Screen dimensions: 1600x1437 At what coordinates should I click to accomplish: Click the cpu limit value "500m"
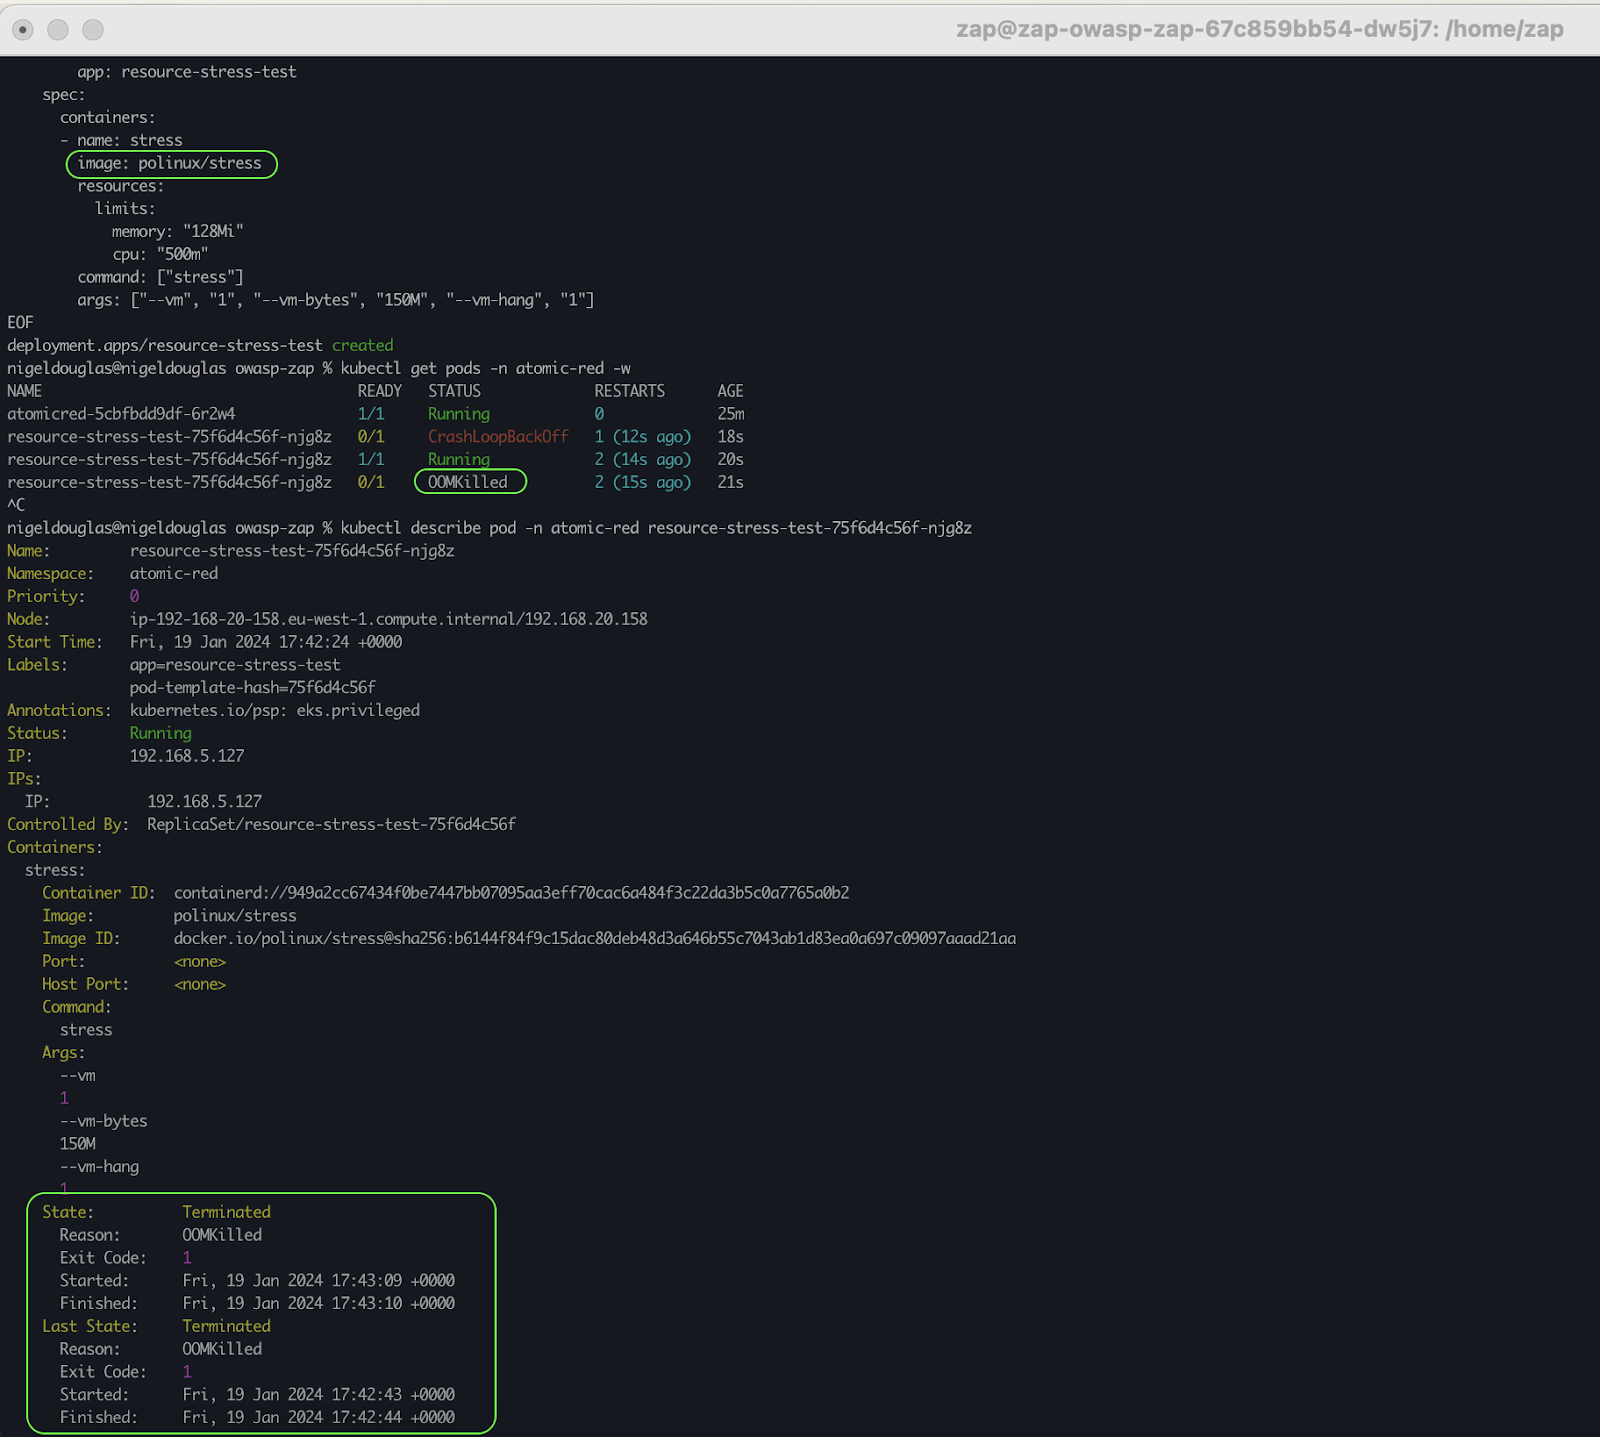(182, 254)
